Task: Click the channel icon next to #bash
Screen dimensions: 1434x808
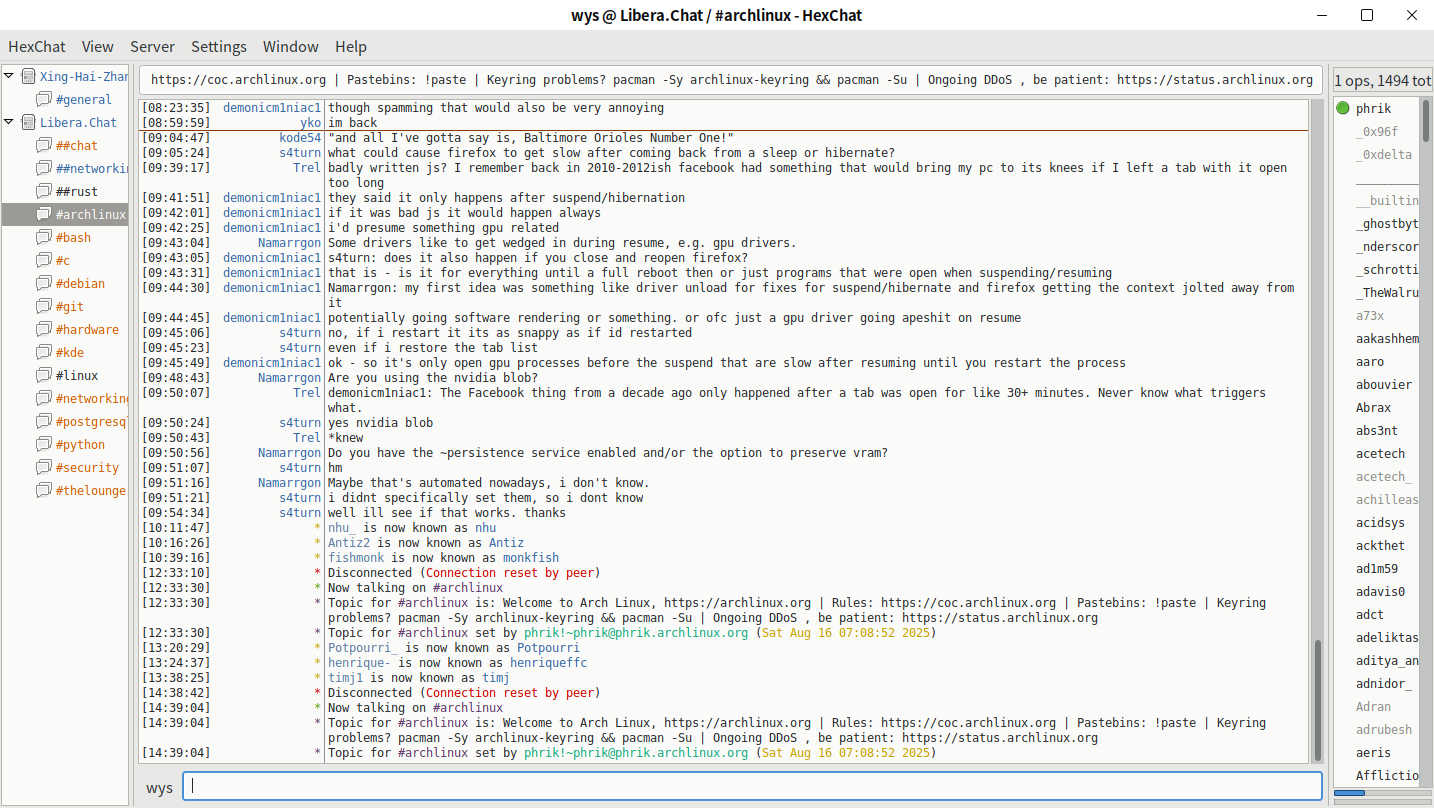Action: pyautogui.click(x=44, y=238)
